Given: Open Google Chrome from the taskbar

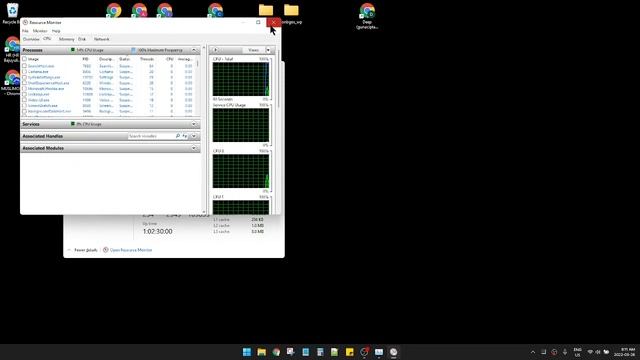Looking at the screenshot, I should [x=276, y=352].
